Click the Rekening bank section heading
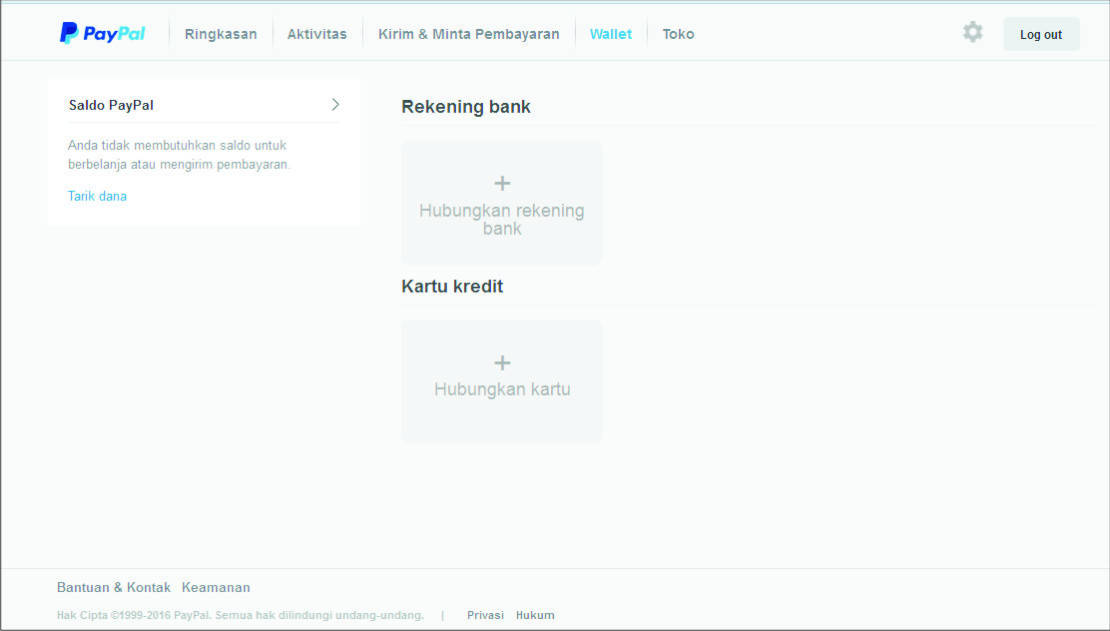1110x631 pixels. pos(466,106)
